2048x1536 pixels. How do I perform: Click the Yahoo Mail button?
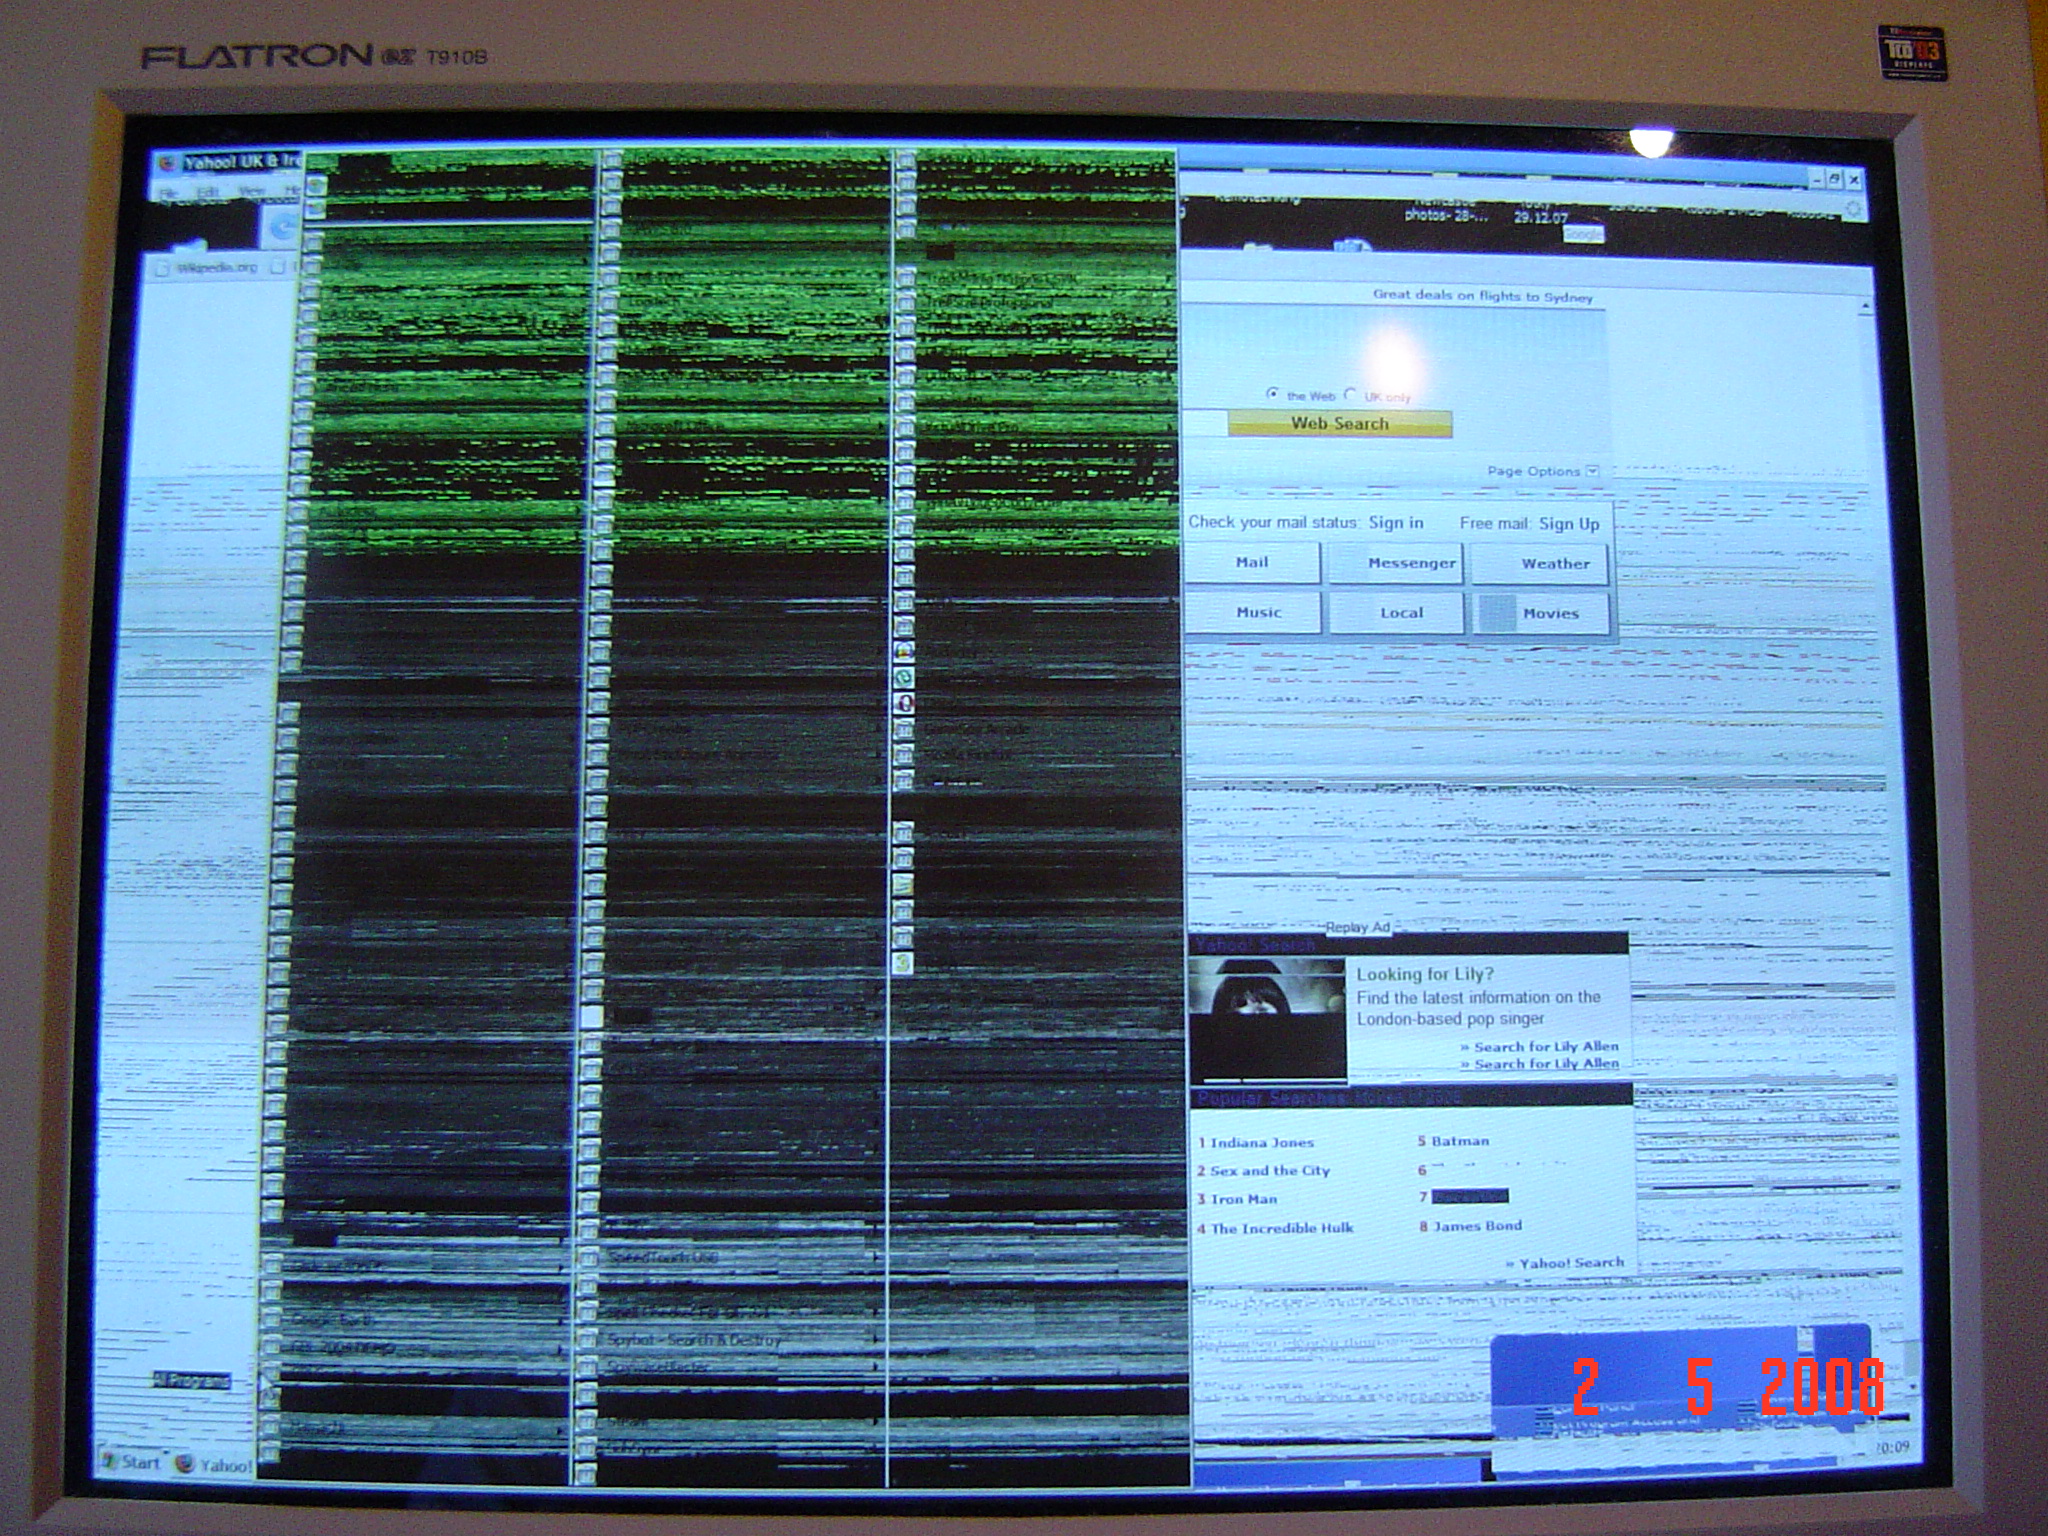pos(1252,563)
